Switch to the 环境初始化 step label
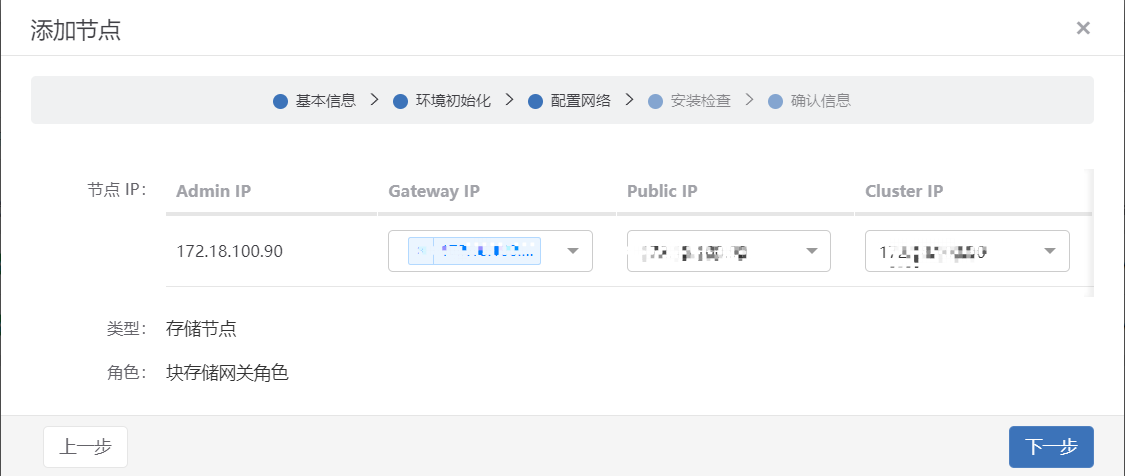The width and height of the screenshot is (1125, 476). (x=453, y=101)
